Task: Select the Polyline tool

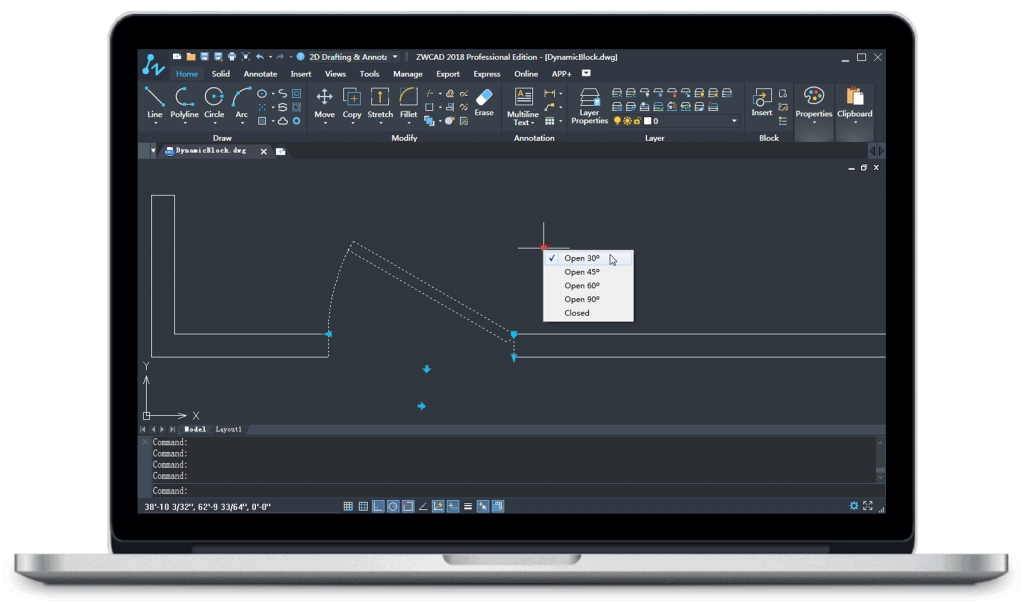Action: [x=184, y=102]
